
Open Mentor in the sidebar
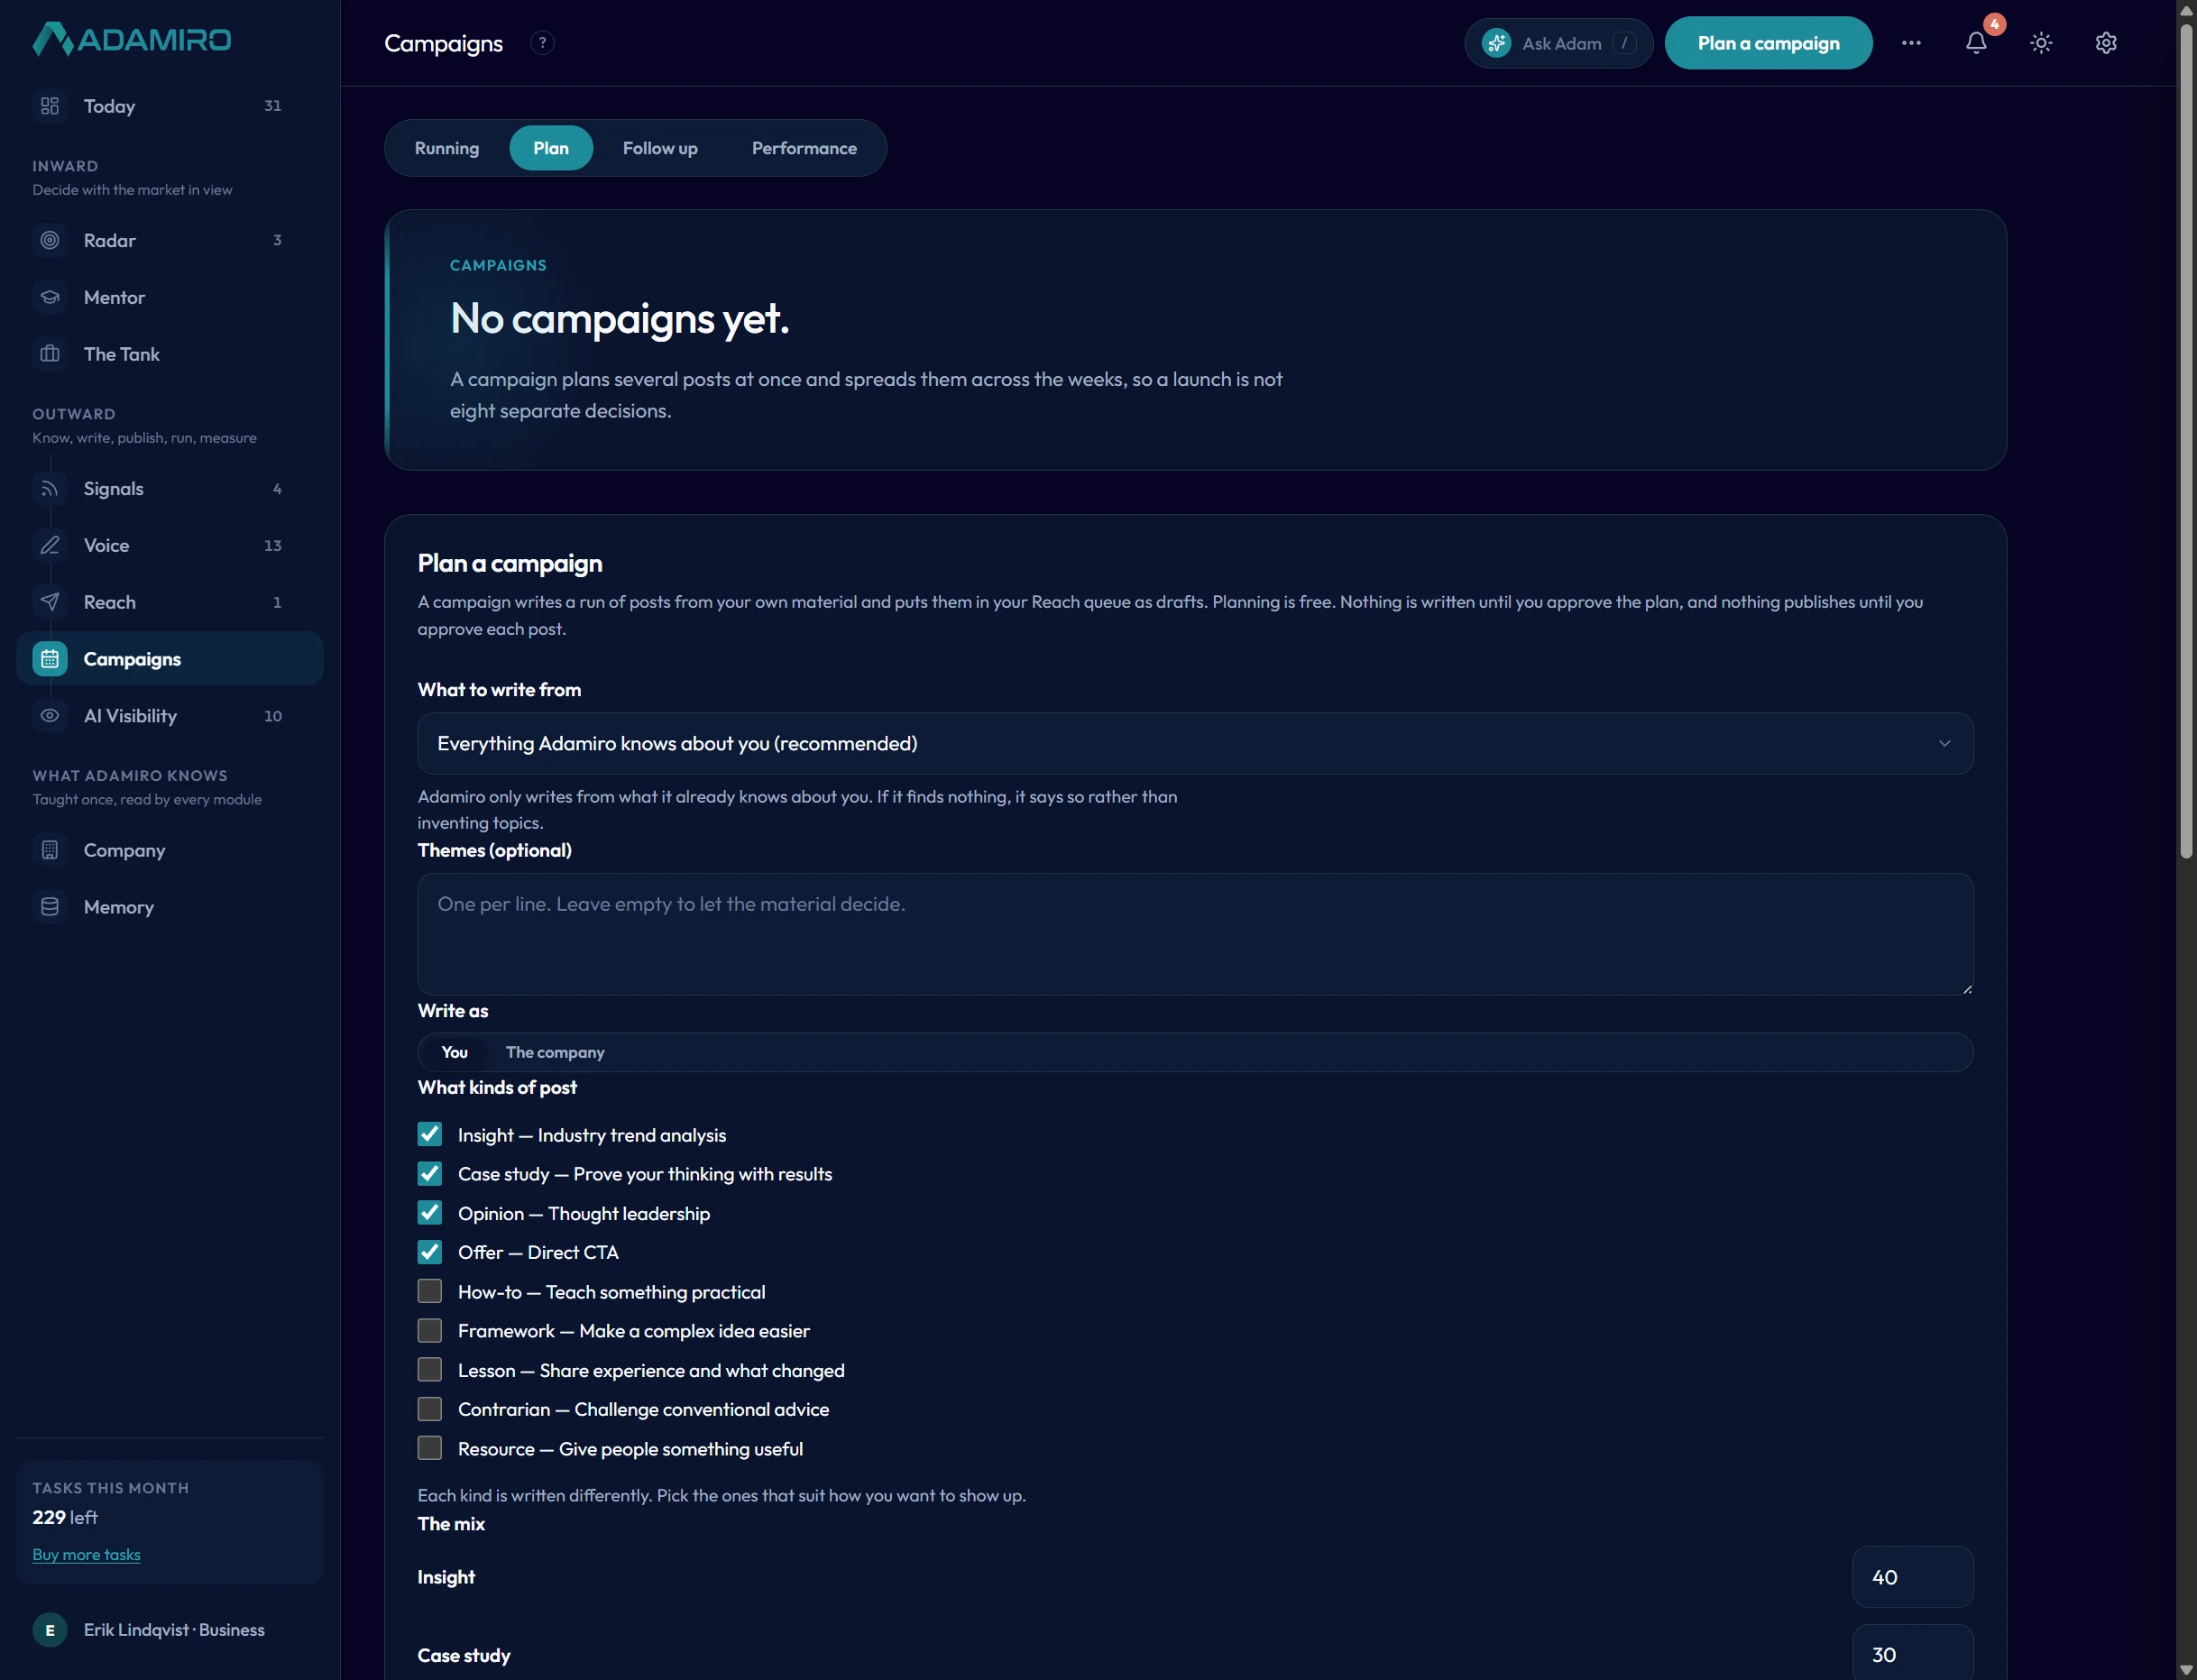click(170, 297)
